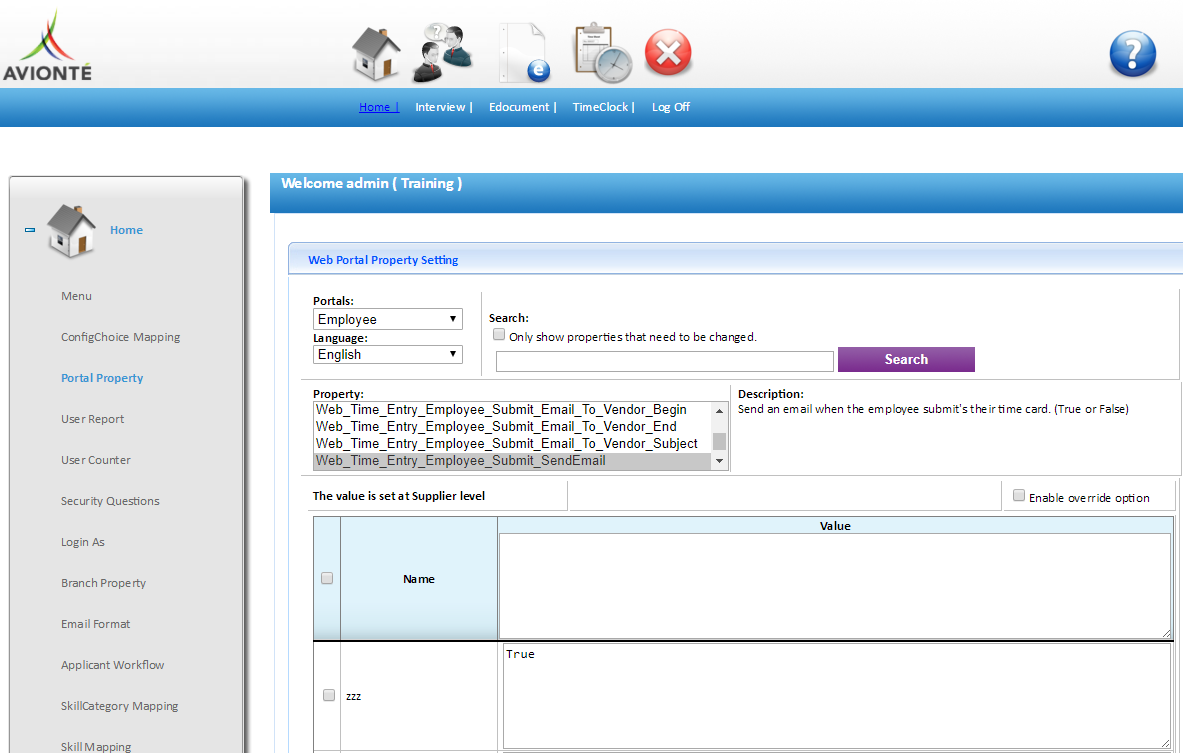This screenshot has width=1183, height=753.
Task: Select Portal Property in the sidebar
Action: click(102, 378)
